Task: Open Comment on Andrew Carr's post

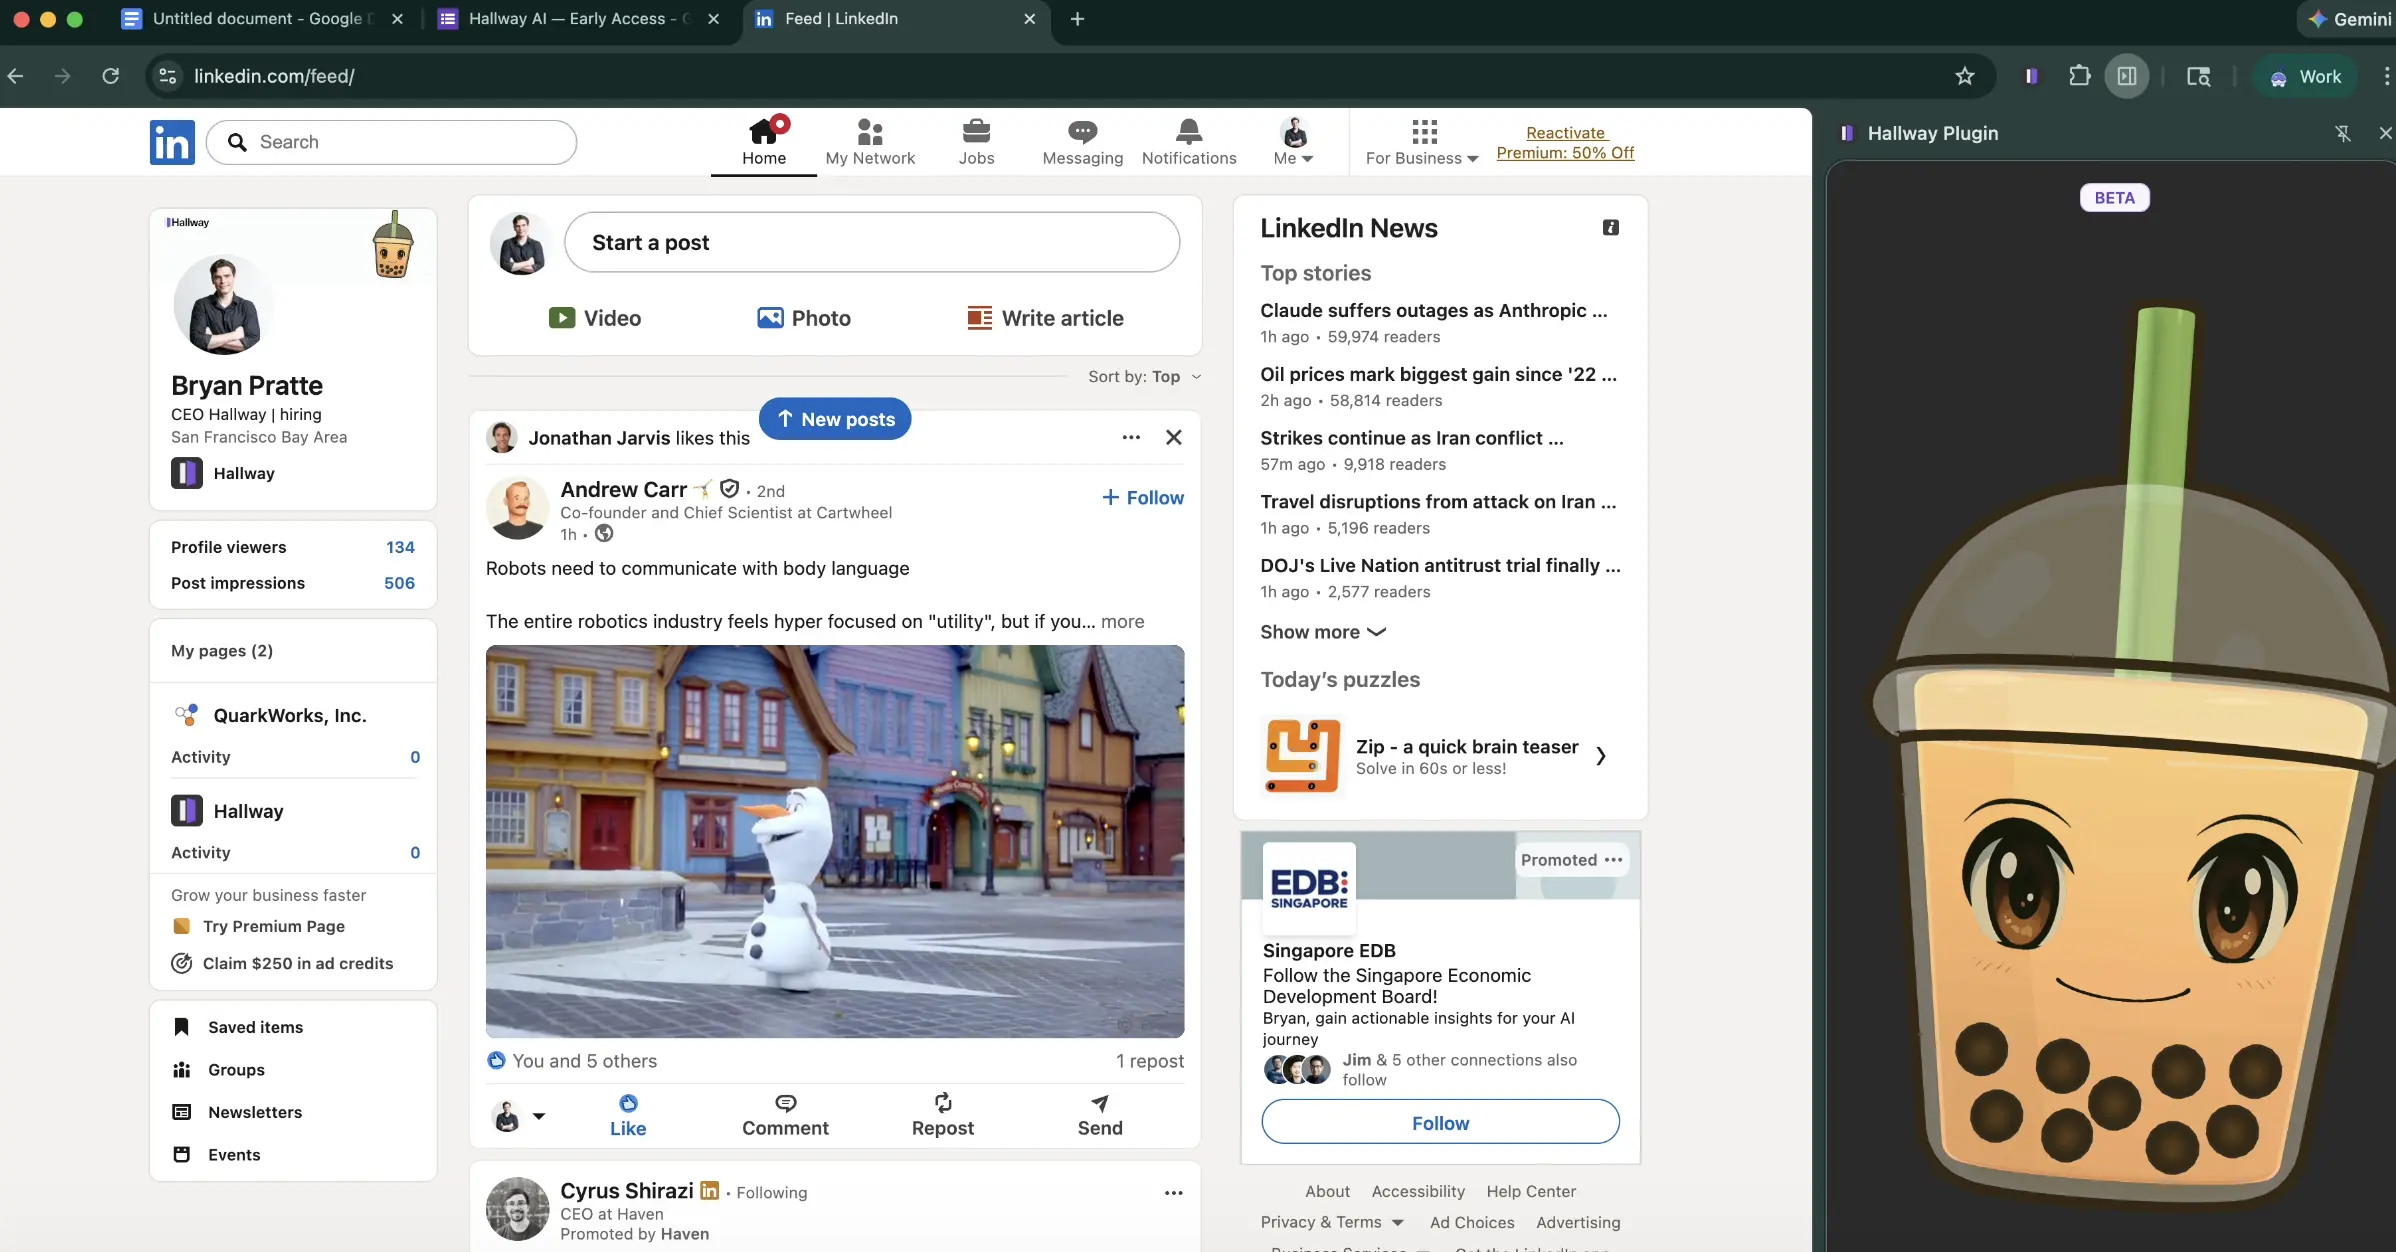Action: tap(785, 1103)
